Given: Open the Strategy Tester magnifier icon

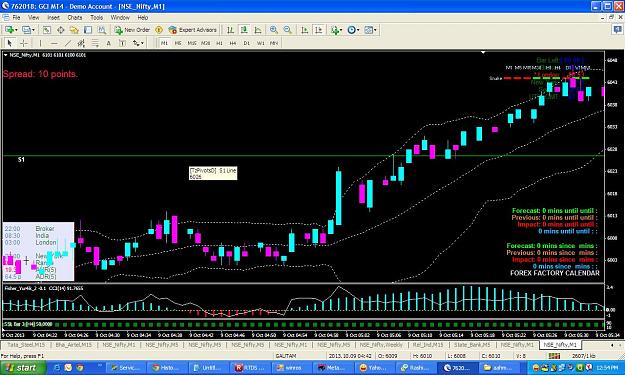Looking at the screenshot, I should 102,30.
